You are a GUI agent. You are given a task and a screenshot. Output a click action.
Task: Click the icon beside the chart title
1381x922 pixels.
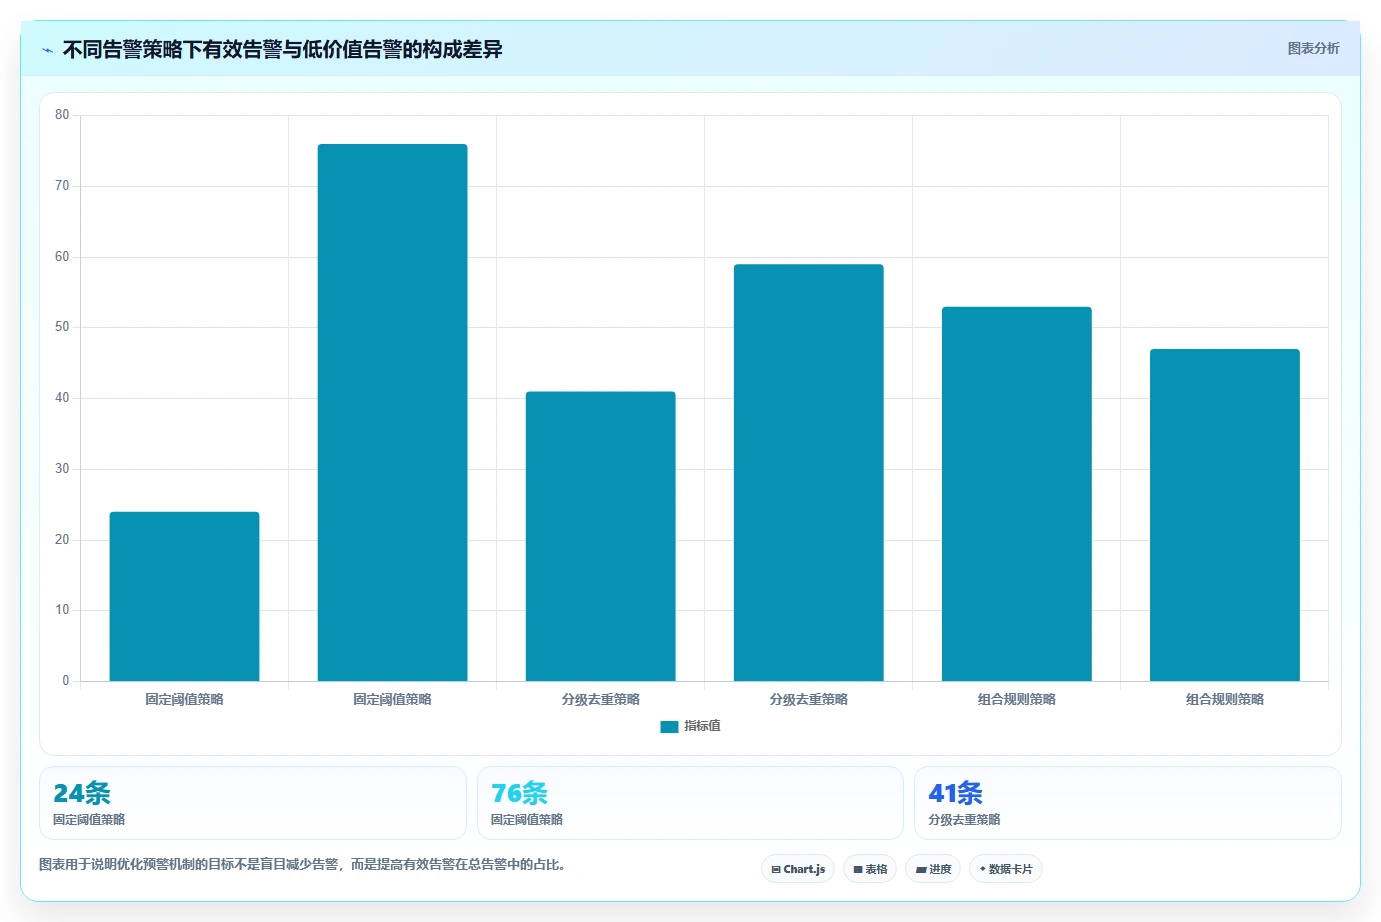pyautogui.click(x=47, y=50)
